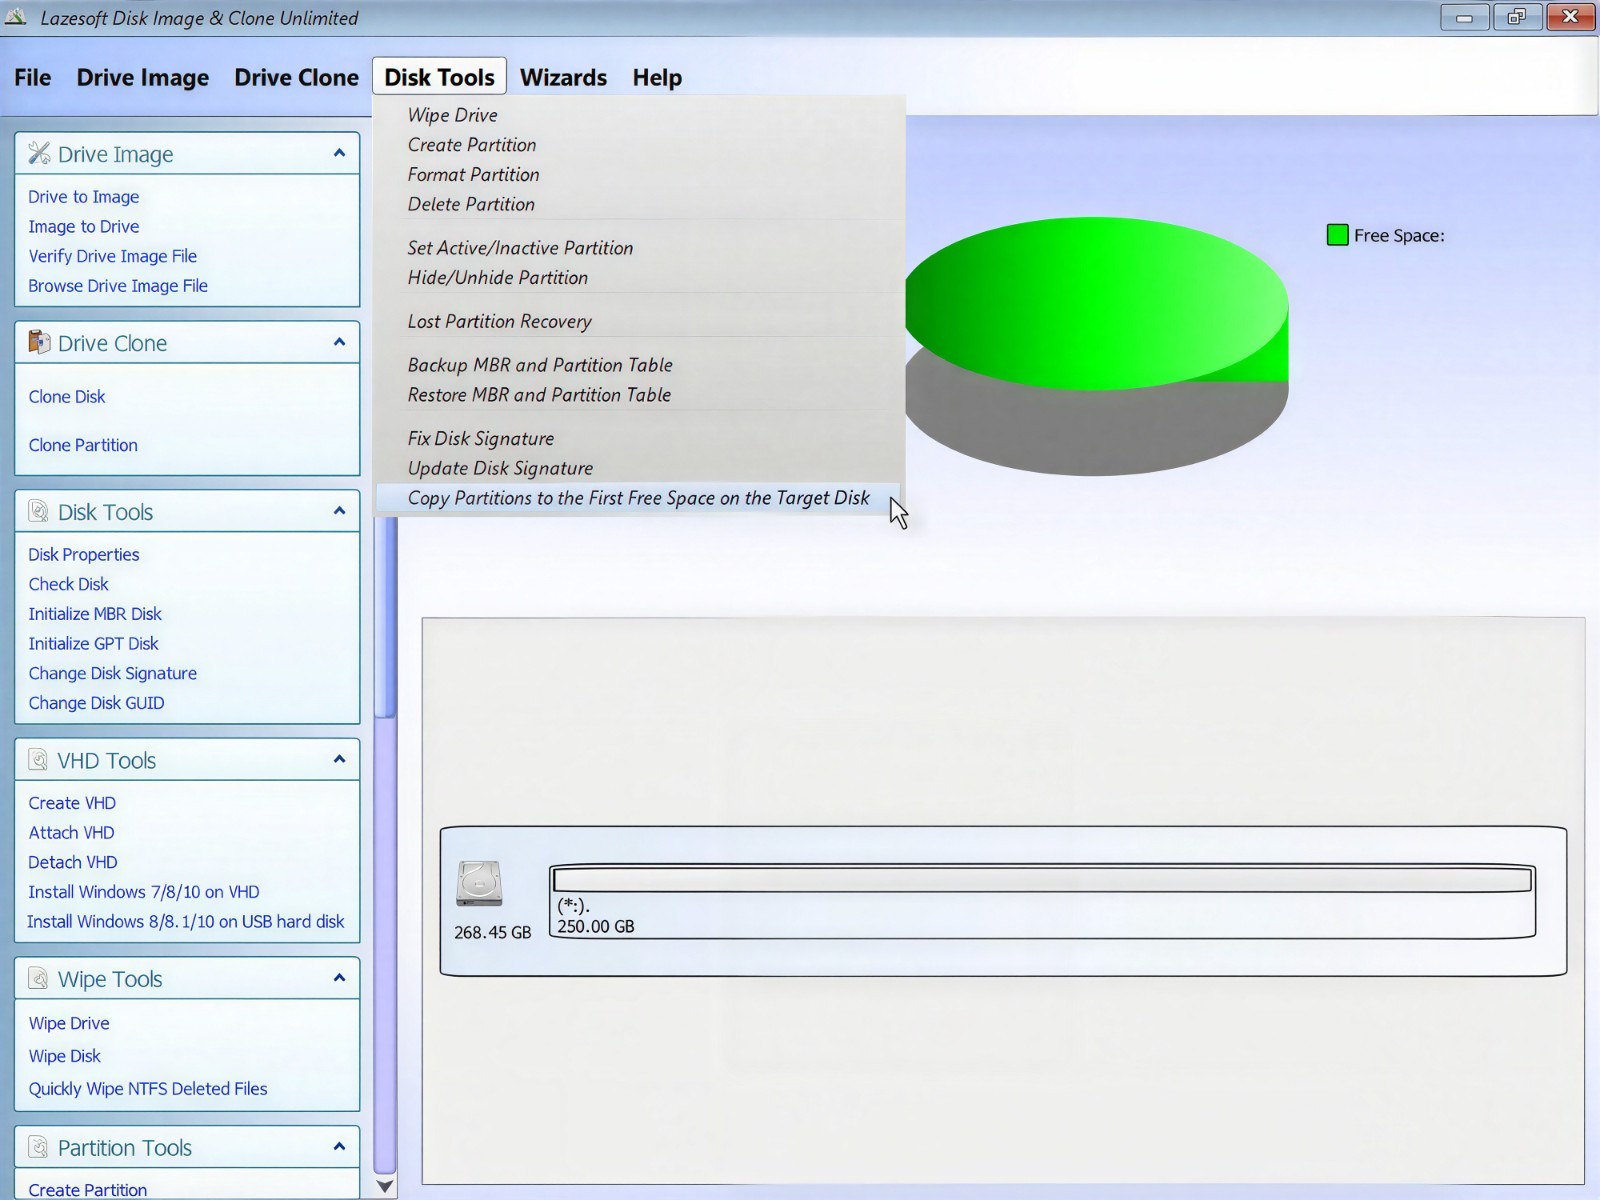Collapse the Partition Tools panel

[x=339, y=1147]
